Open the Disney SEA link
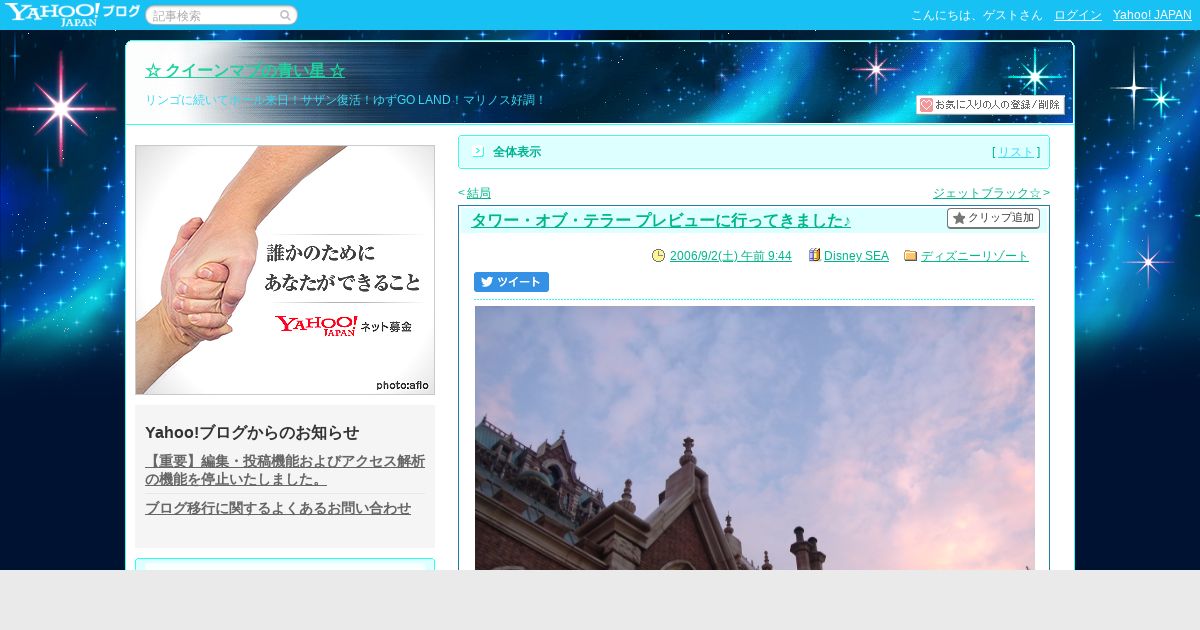The image size is (1200, 630). point(856,256)
